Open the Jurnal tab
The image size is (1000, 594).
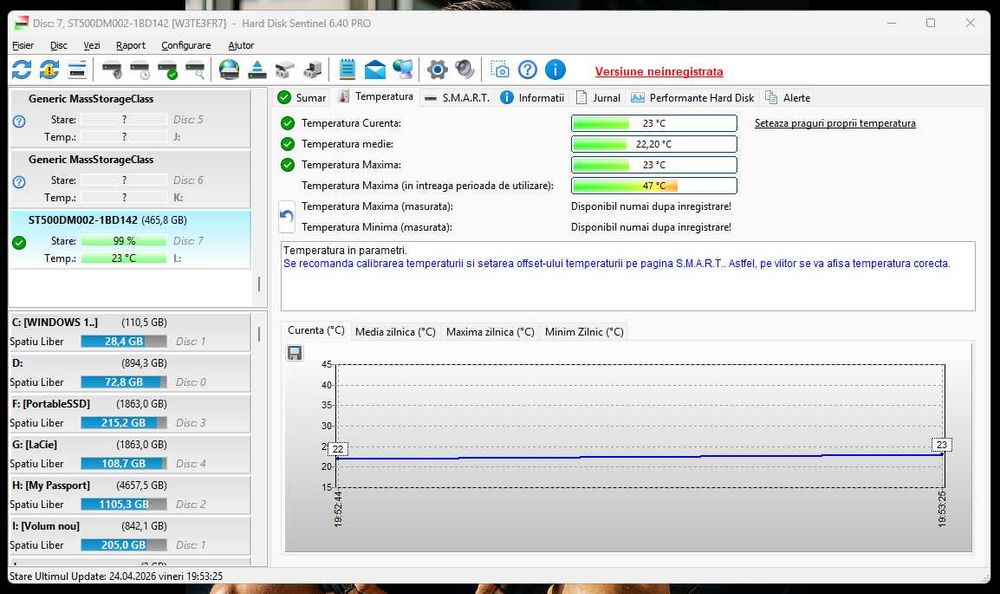coord(598,98)
